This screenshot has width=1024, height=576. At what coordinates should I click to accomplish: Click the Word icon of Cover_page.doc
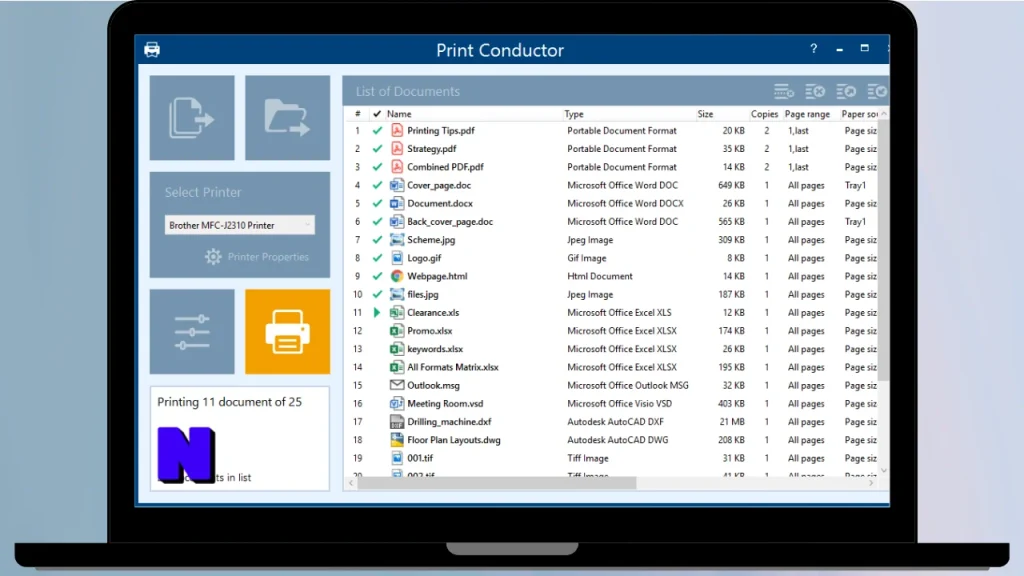pos(396,185)
